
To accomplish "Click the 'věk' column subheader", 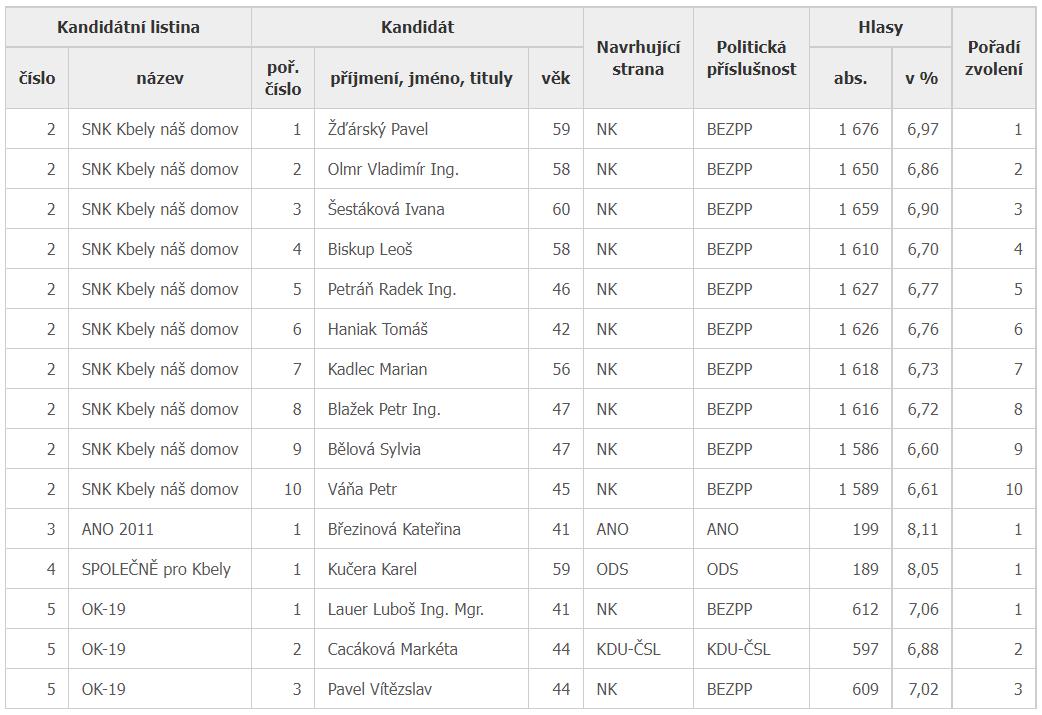I will pos(556,78).
